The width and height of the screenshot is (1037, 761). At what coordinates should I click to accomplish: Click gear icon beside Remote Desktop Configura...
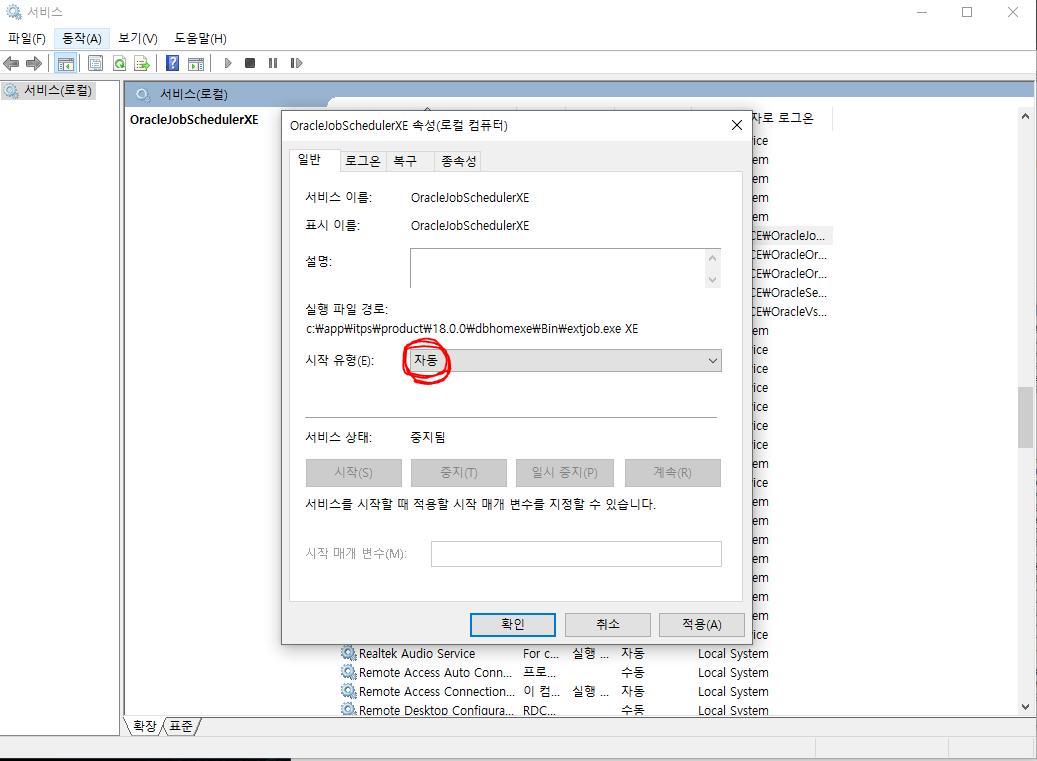349,709
